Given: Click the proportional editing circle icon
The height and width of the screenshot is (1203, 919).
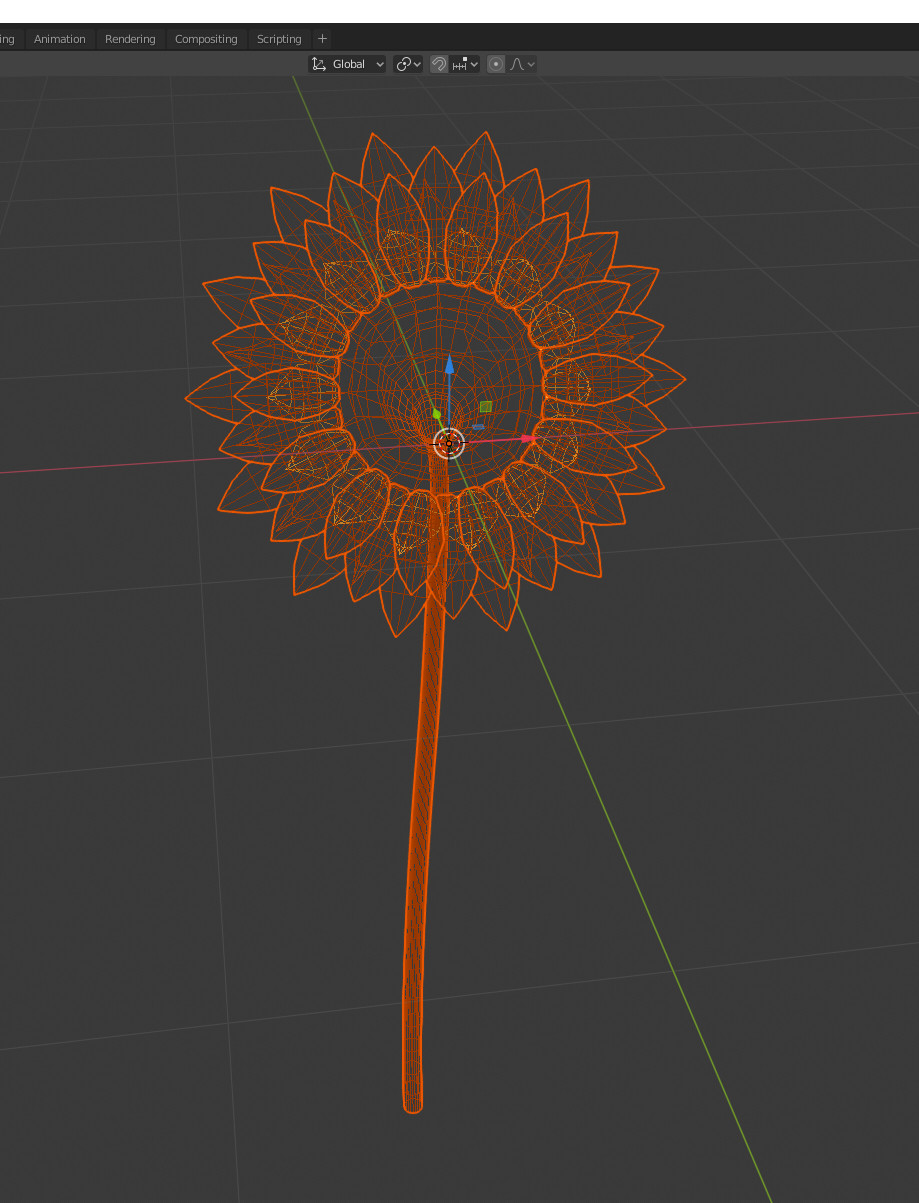Looking at the screenshot, I should [x=495, y=63].
